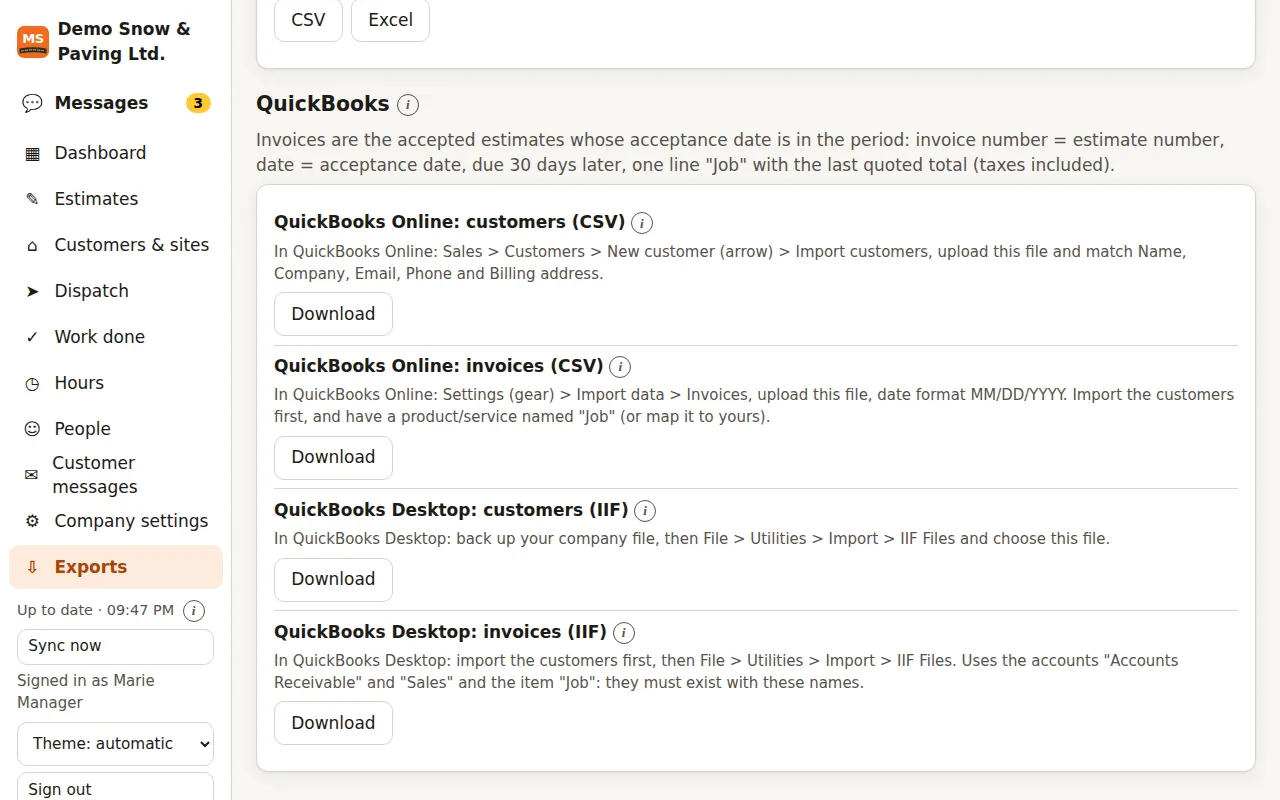Click the Customer messages envelope icon

[31, 475]
